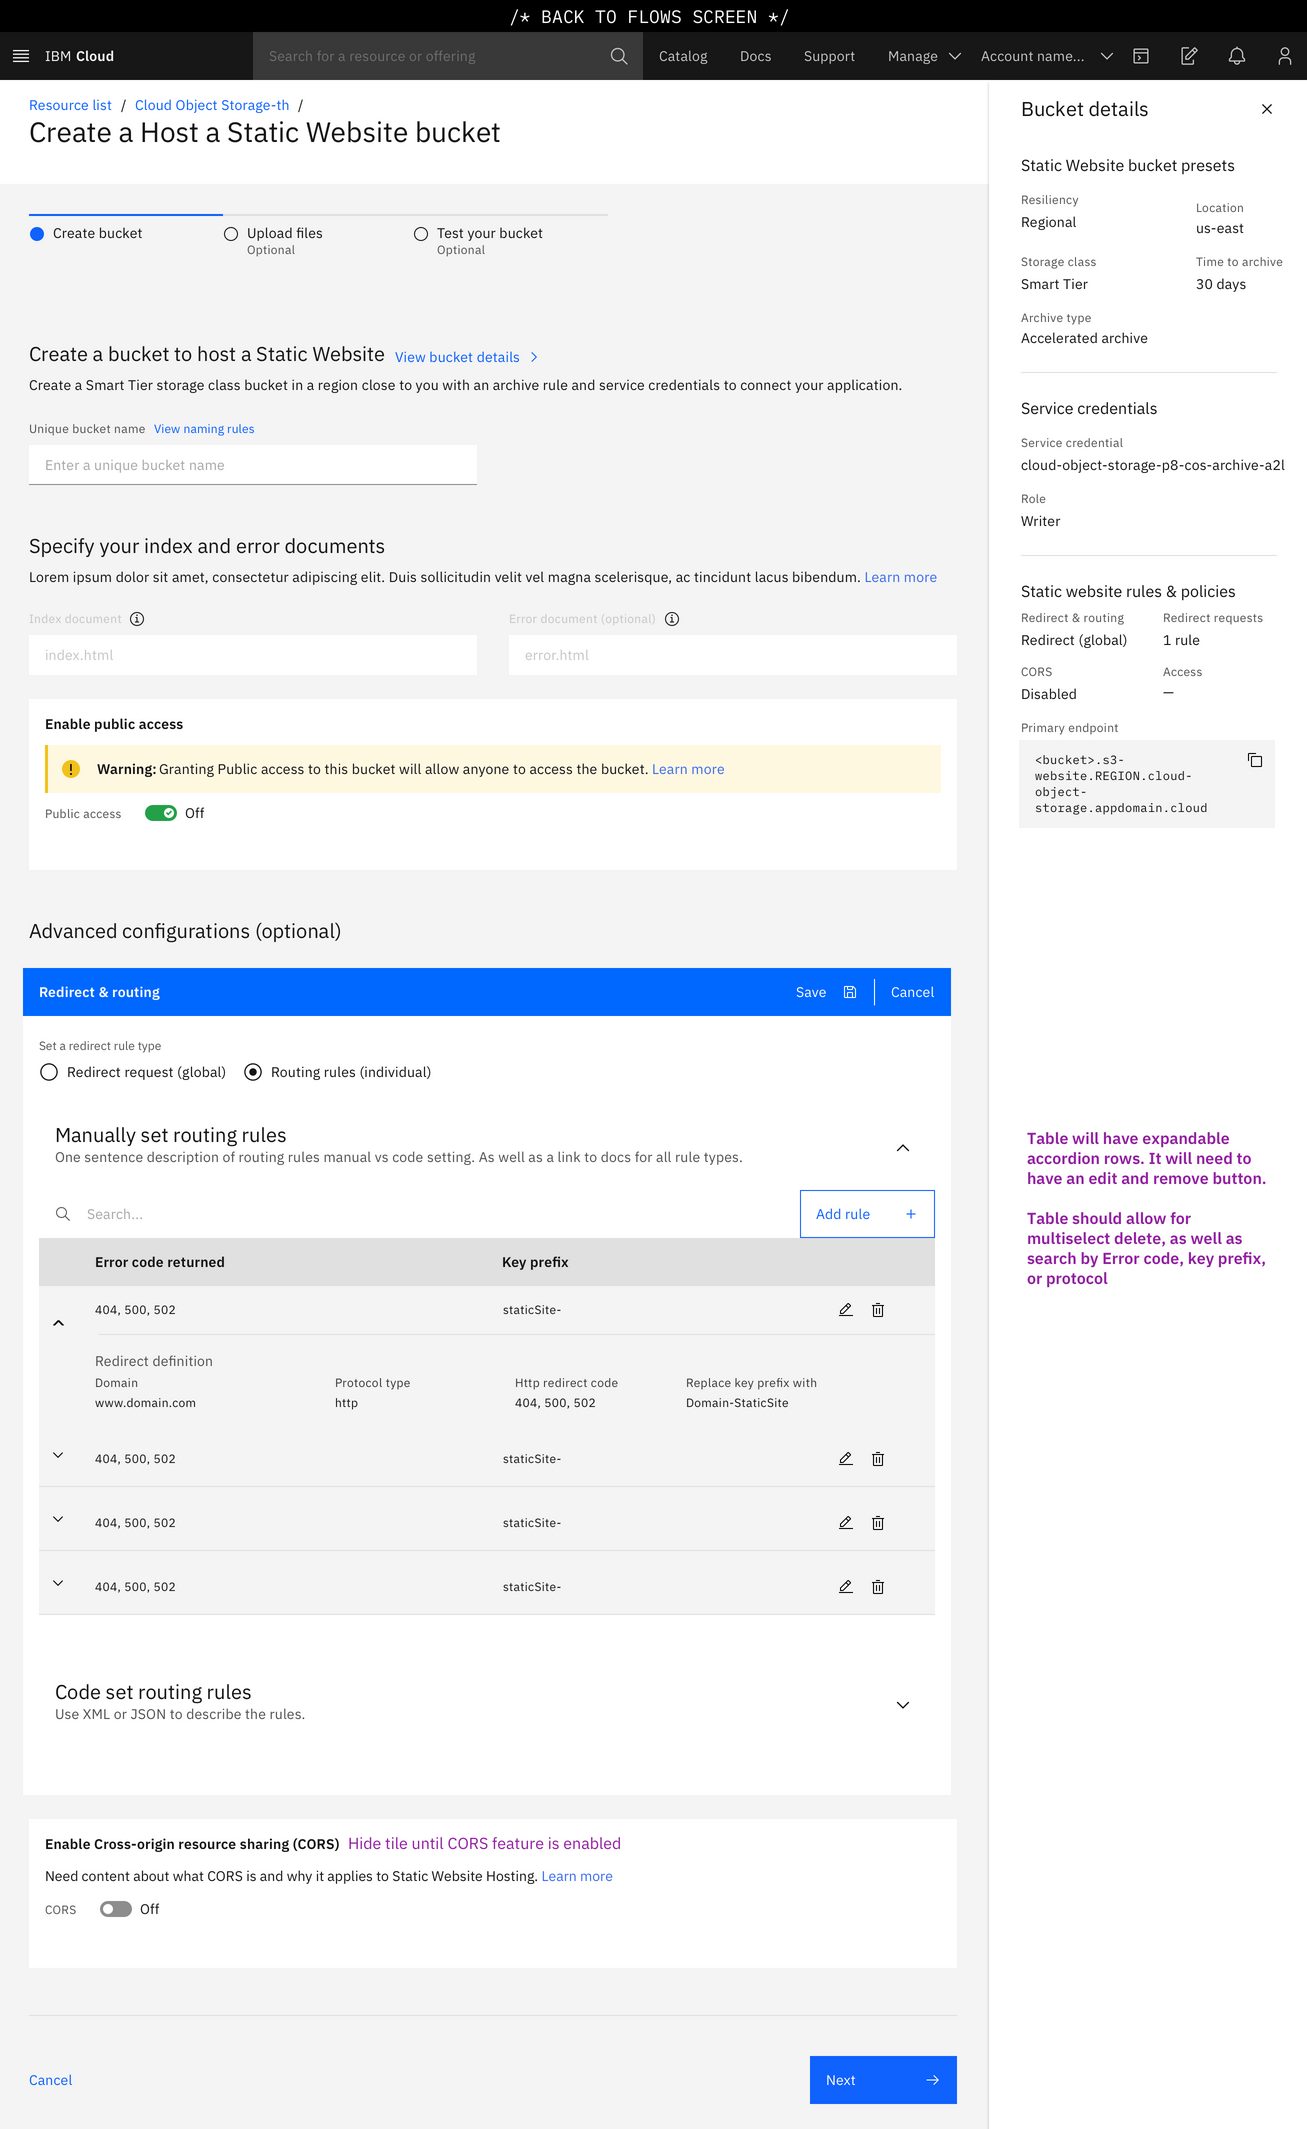Collapse the first expanded routing rule row
Screen dimensions: 1307x2129
pos(58,1323)
